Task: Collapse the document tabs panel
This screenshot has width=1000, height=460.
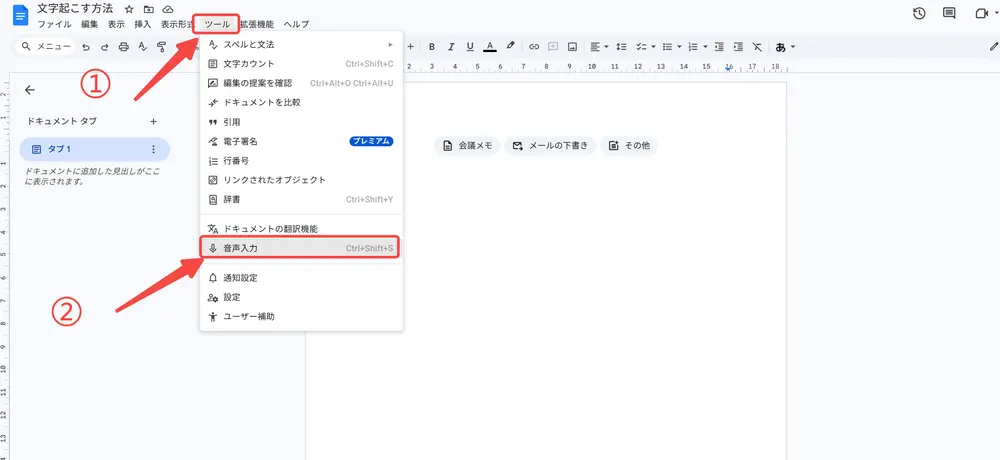Action: point(29,90)
